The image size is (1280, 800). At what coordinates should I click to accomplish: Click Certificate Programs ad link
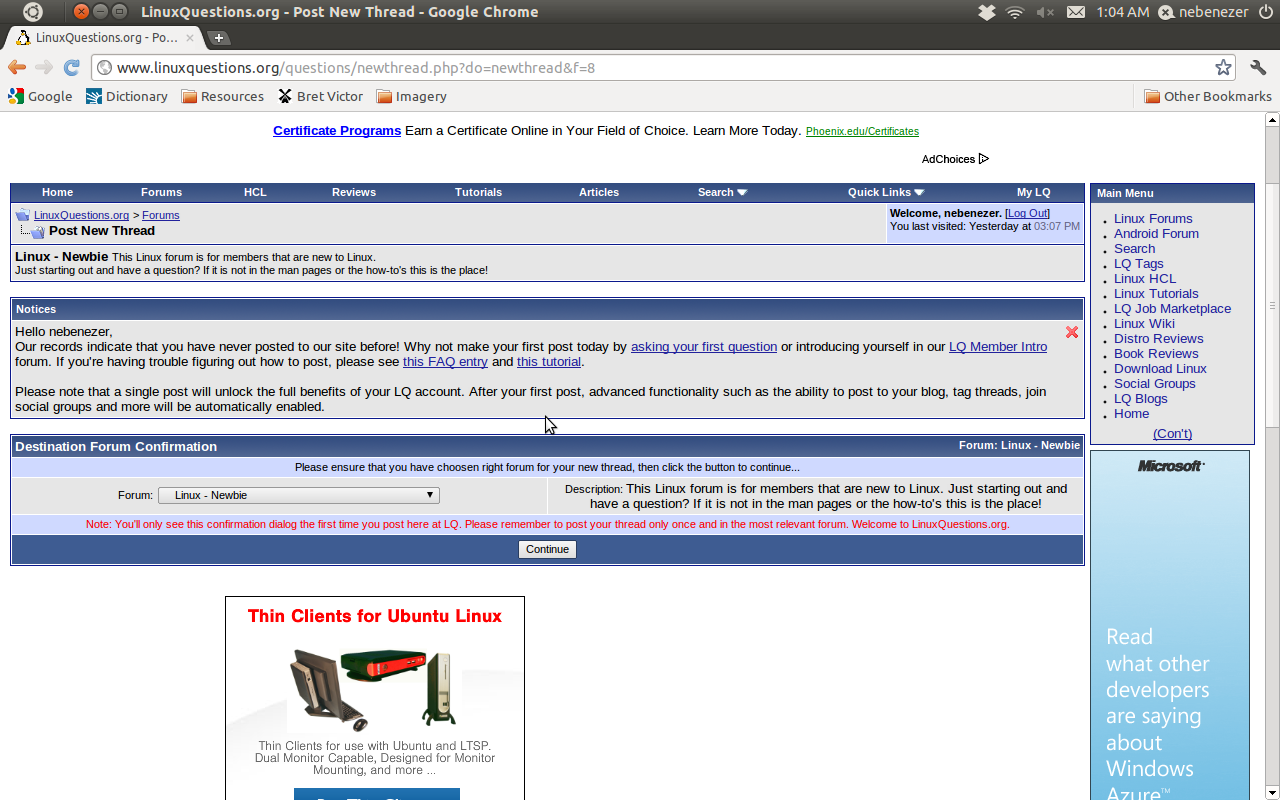click(337, 130)
